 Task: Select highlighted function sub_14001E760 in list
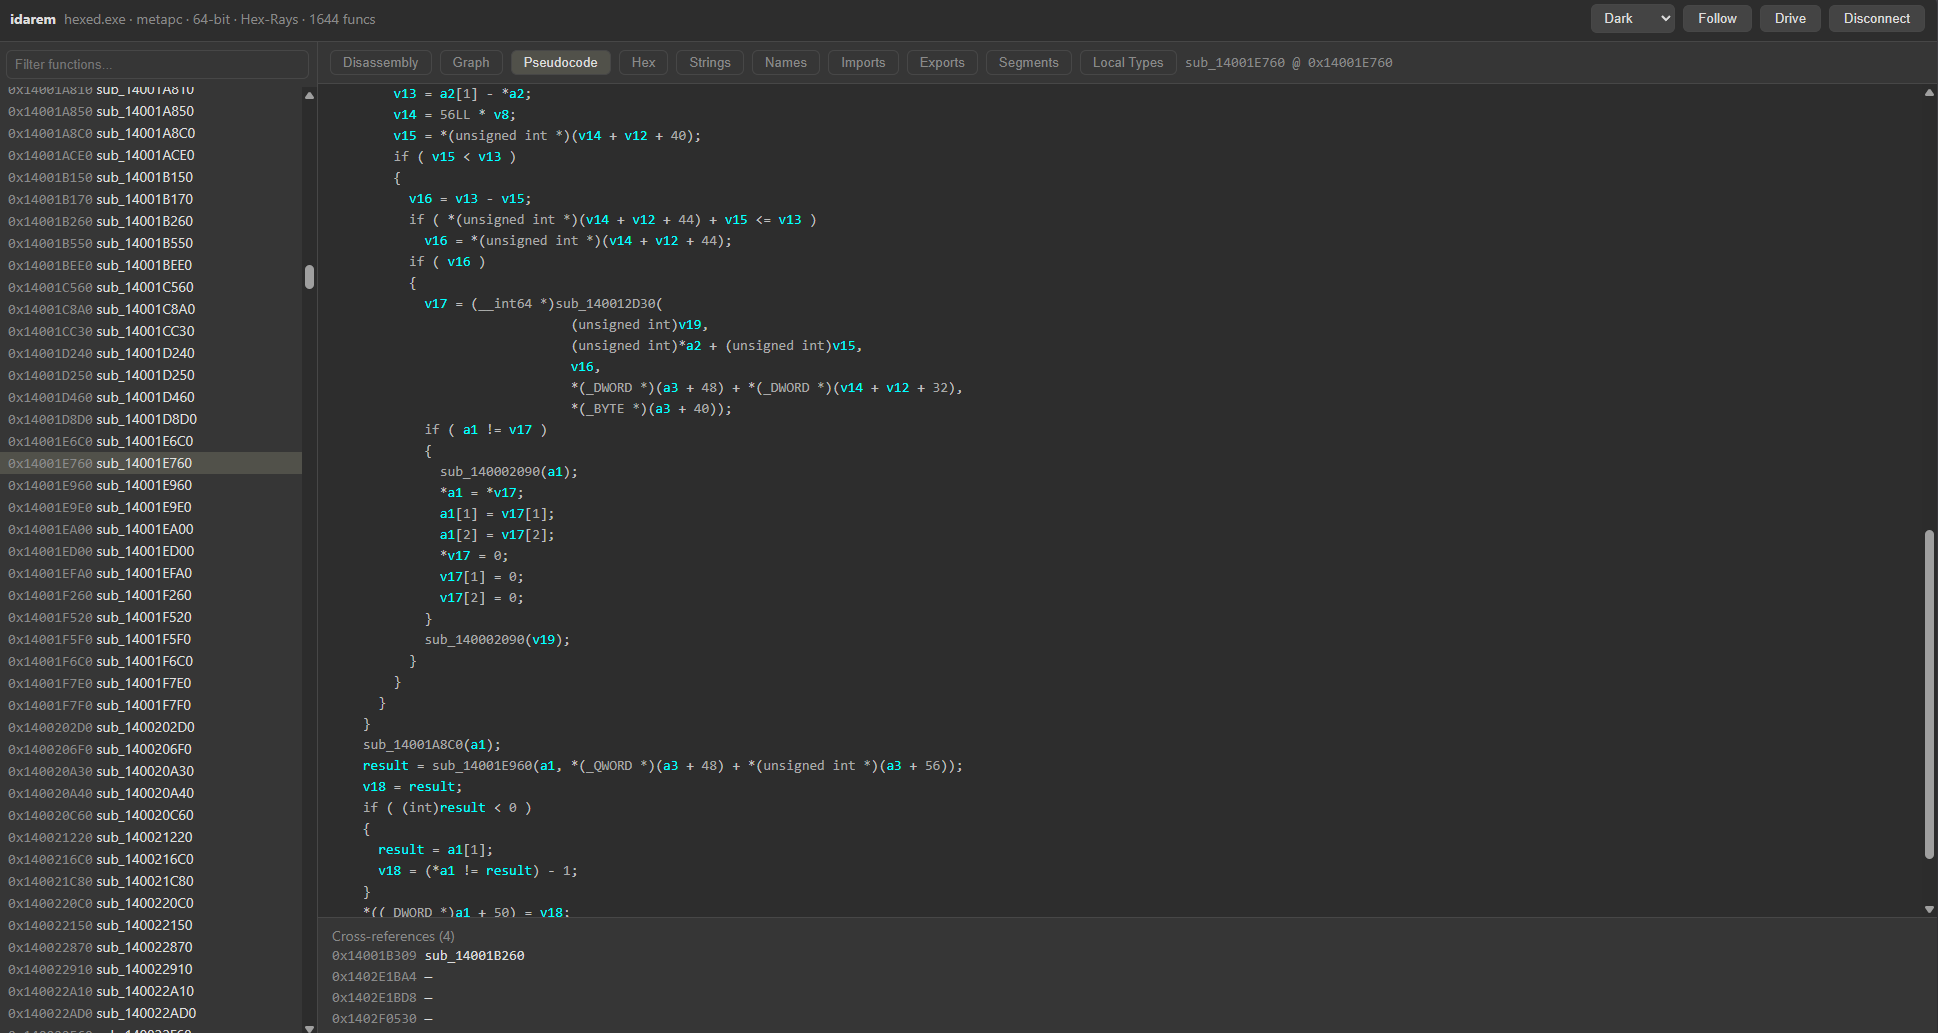(151, 463)
